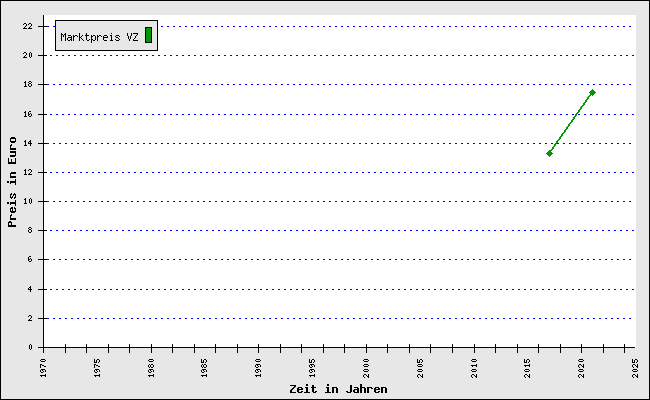Select the 2017 data point diamond
650x400 pixels.
549,153
